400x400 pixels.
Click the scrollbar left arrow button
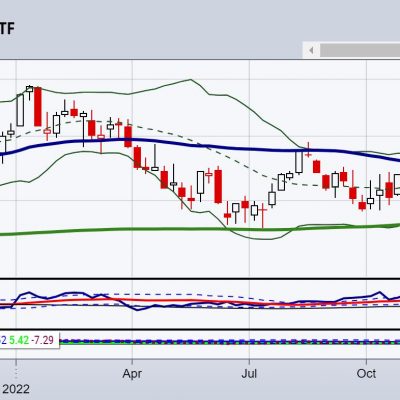[311, 50]
